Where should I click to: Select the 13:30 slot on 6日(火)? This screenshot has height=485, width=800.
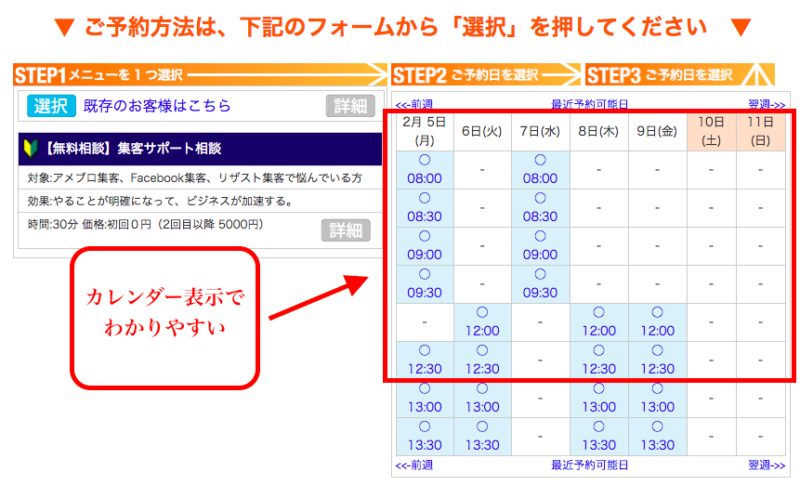pos(482,437)
